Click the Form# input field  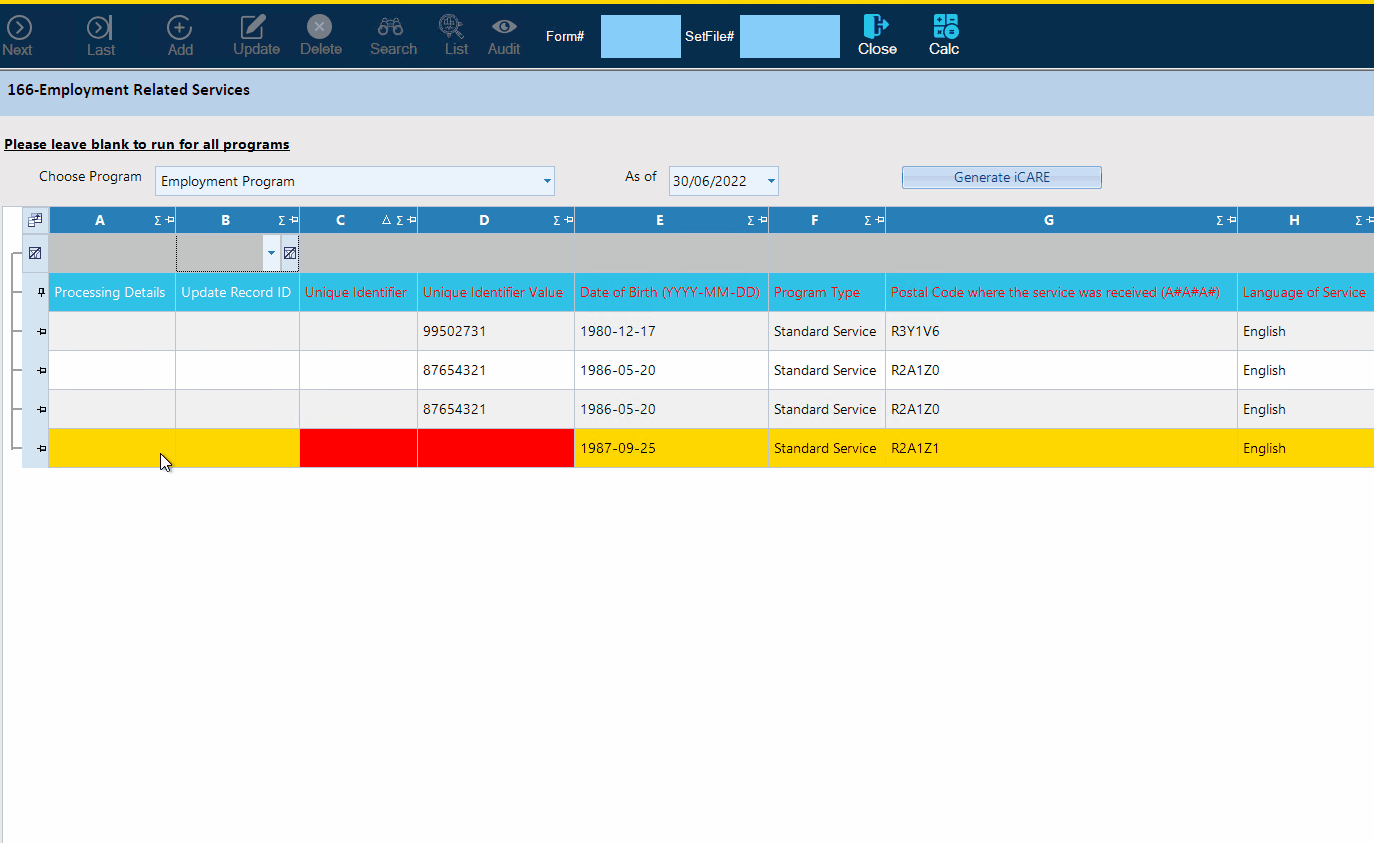tap(640, 37)
